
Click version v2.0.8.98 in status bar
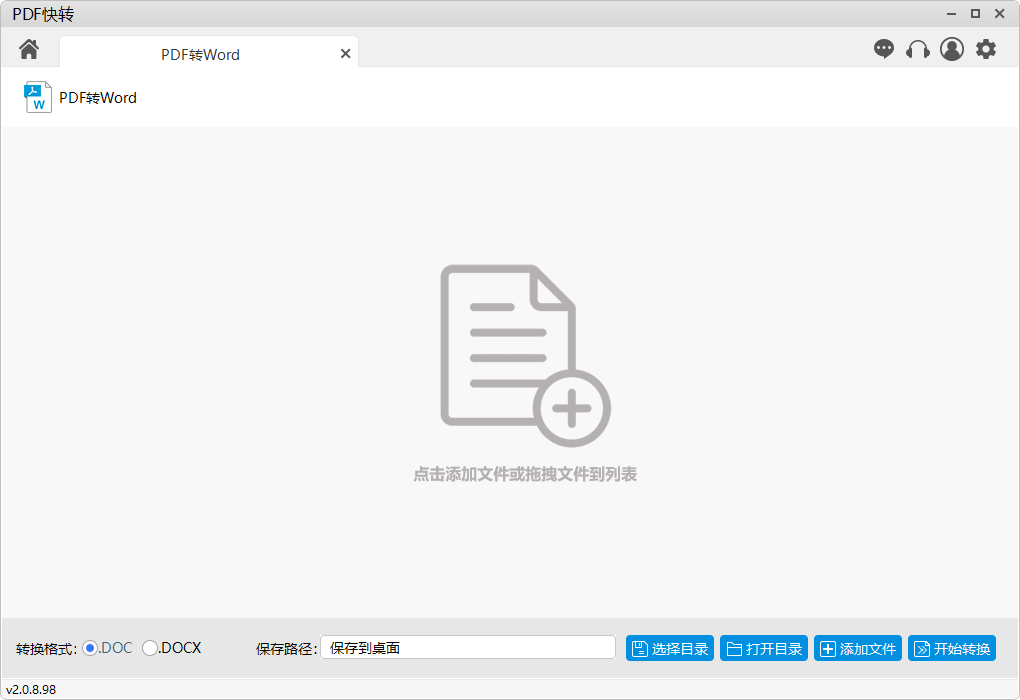[x=31, y=690]
